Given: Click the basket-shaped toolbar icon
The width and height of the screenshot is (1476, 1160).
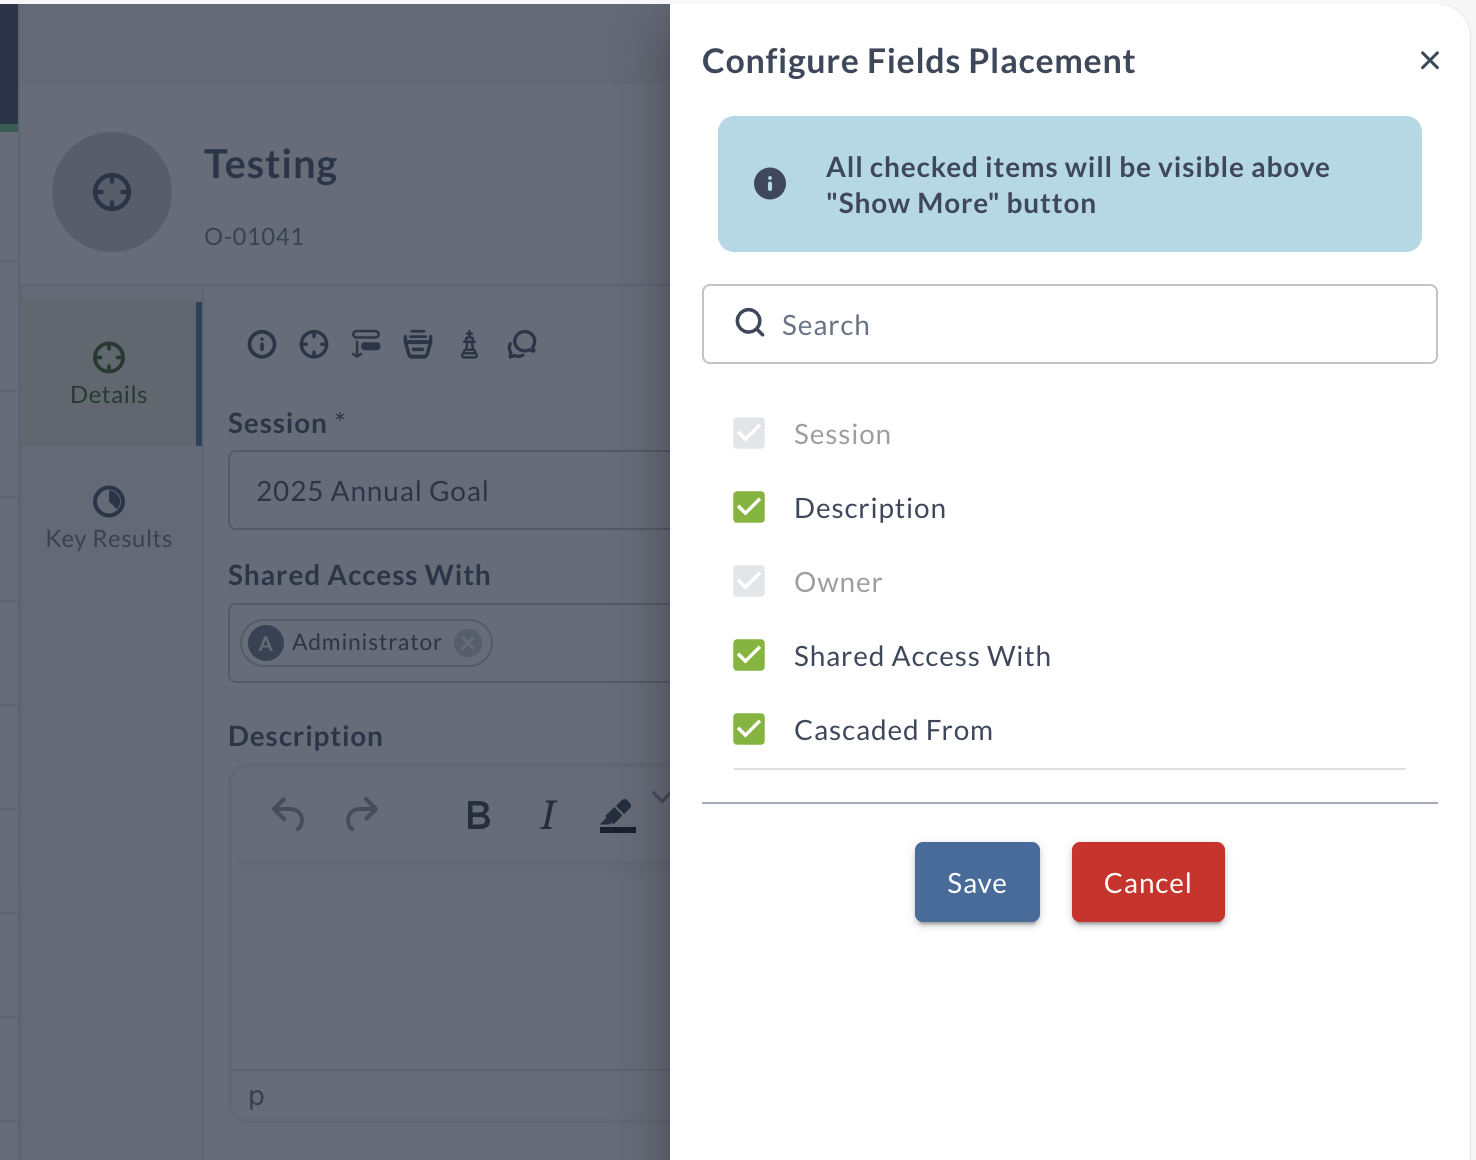Looking at the screenshot, I should pos(418,344).
